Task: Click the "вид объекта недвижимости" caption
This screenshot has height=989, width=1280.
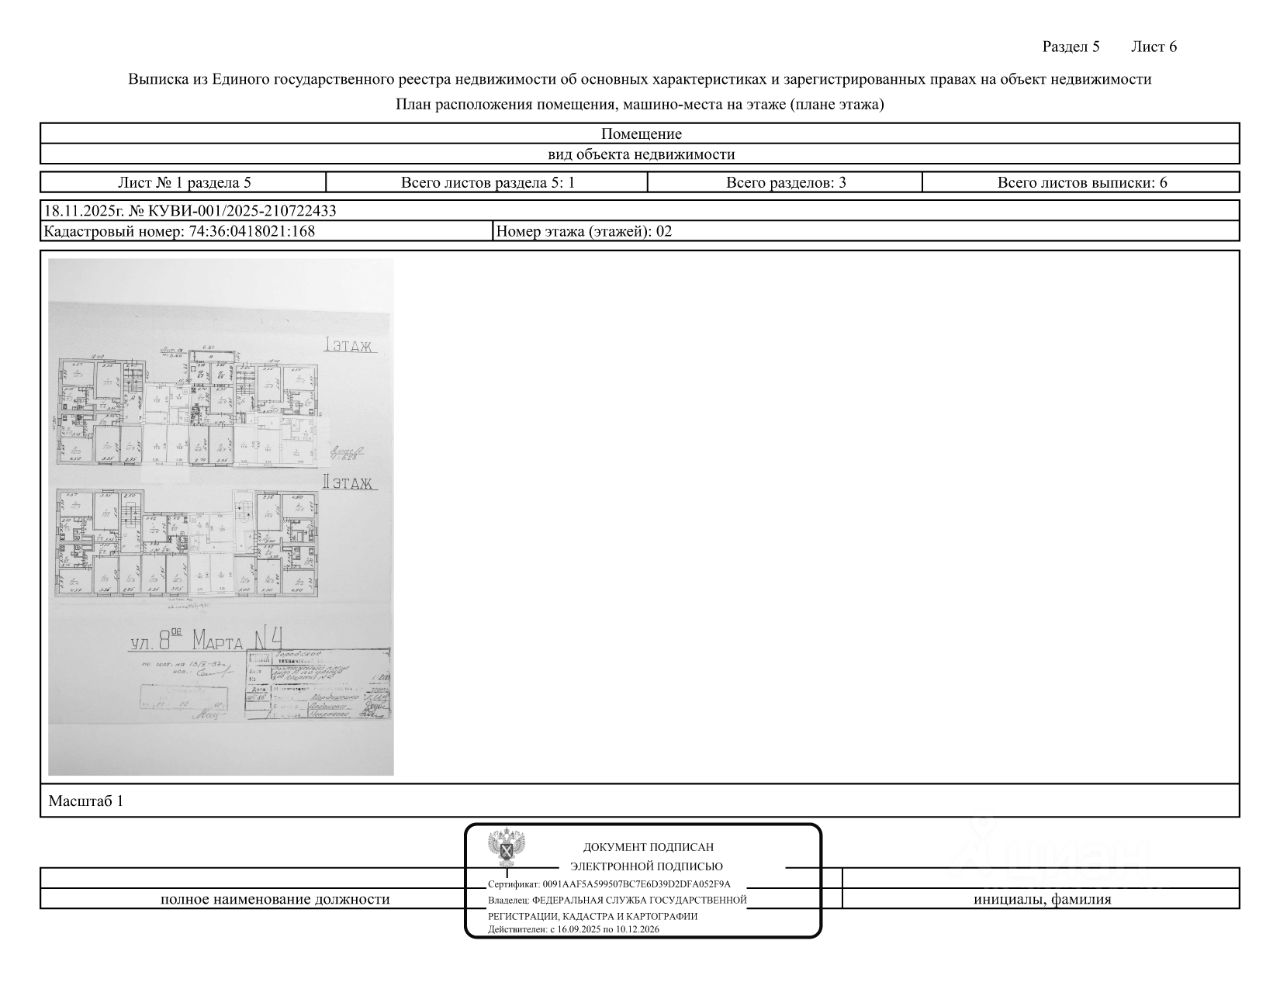Action: point(641,154)
